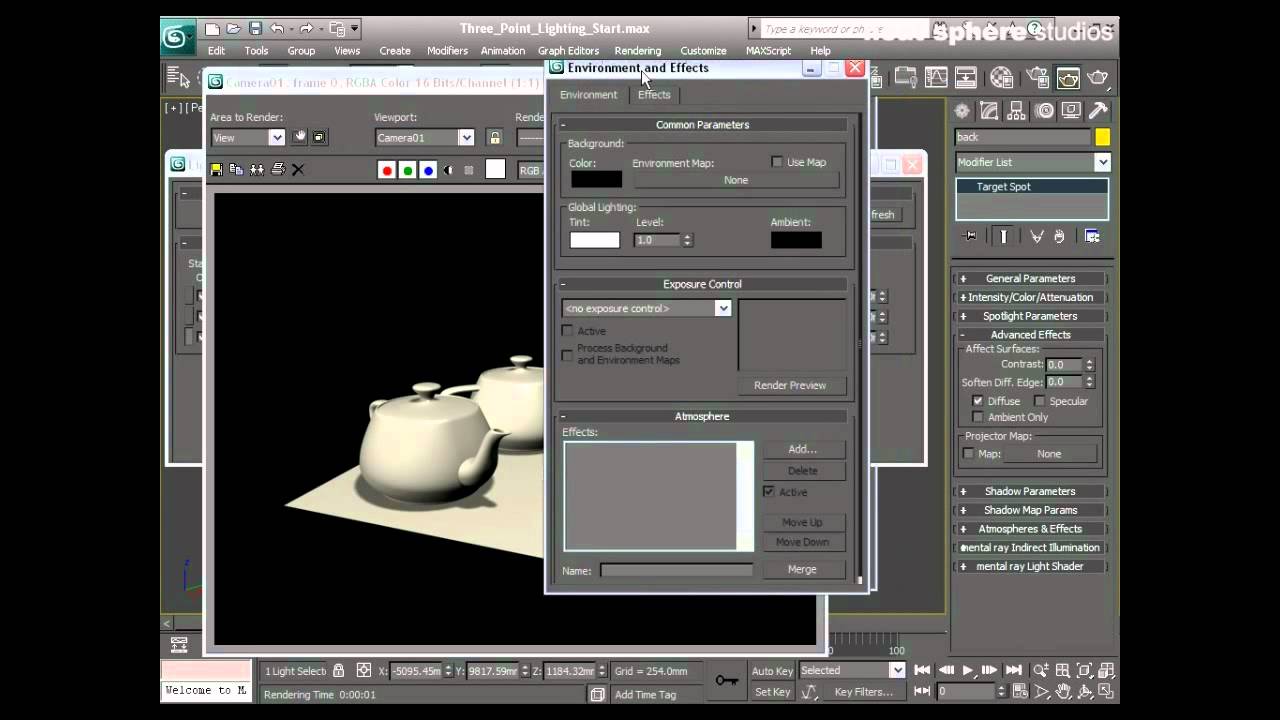Check Process Background and Environment Maps
Viewport: 1280px width, 720px height.
(568, 354)
